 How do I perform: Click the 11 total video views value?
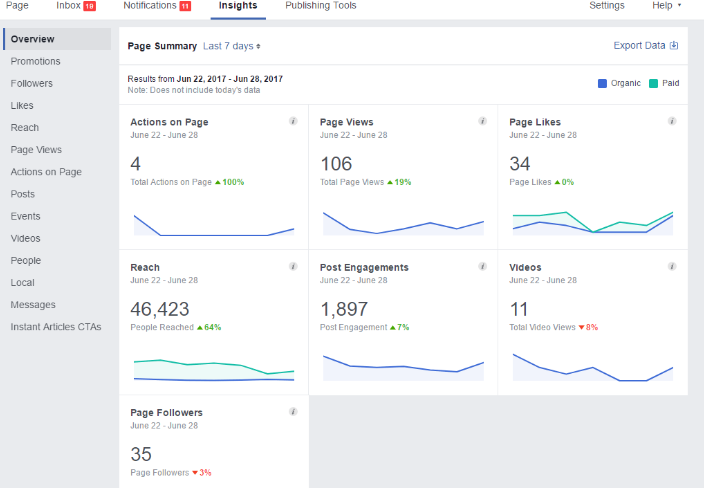tap(519, 309)
